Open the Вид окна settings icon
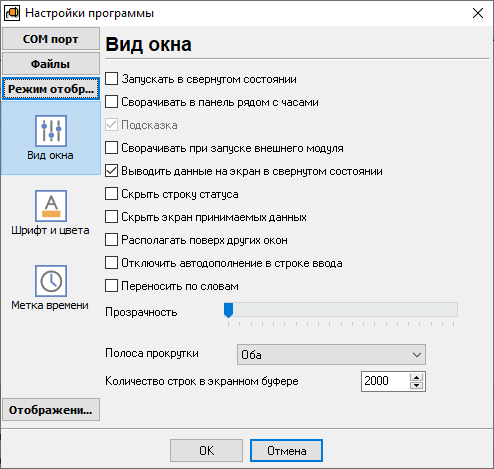Viewport: 494px width, 469px height. pyautogui.click(x=51, y=131)
